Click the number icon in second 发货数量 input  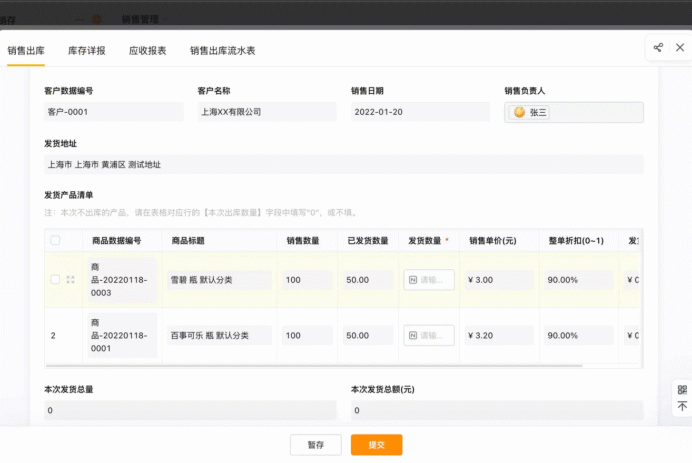click(413, 335)
